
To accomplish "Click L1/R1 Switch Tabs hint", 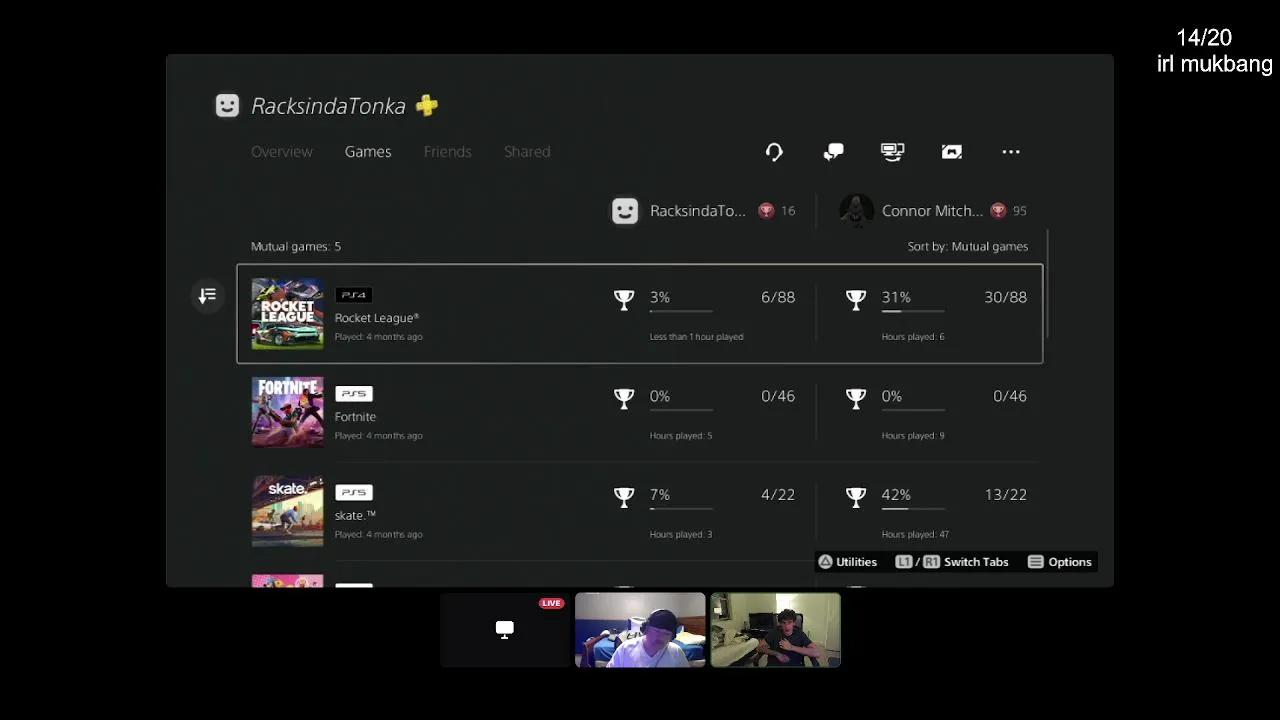I will tap(952, 562).
